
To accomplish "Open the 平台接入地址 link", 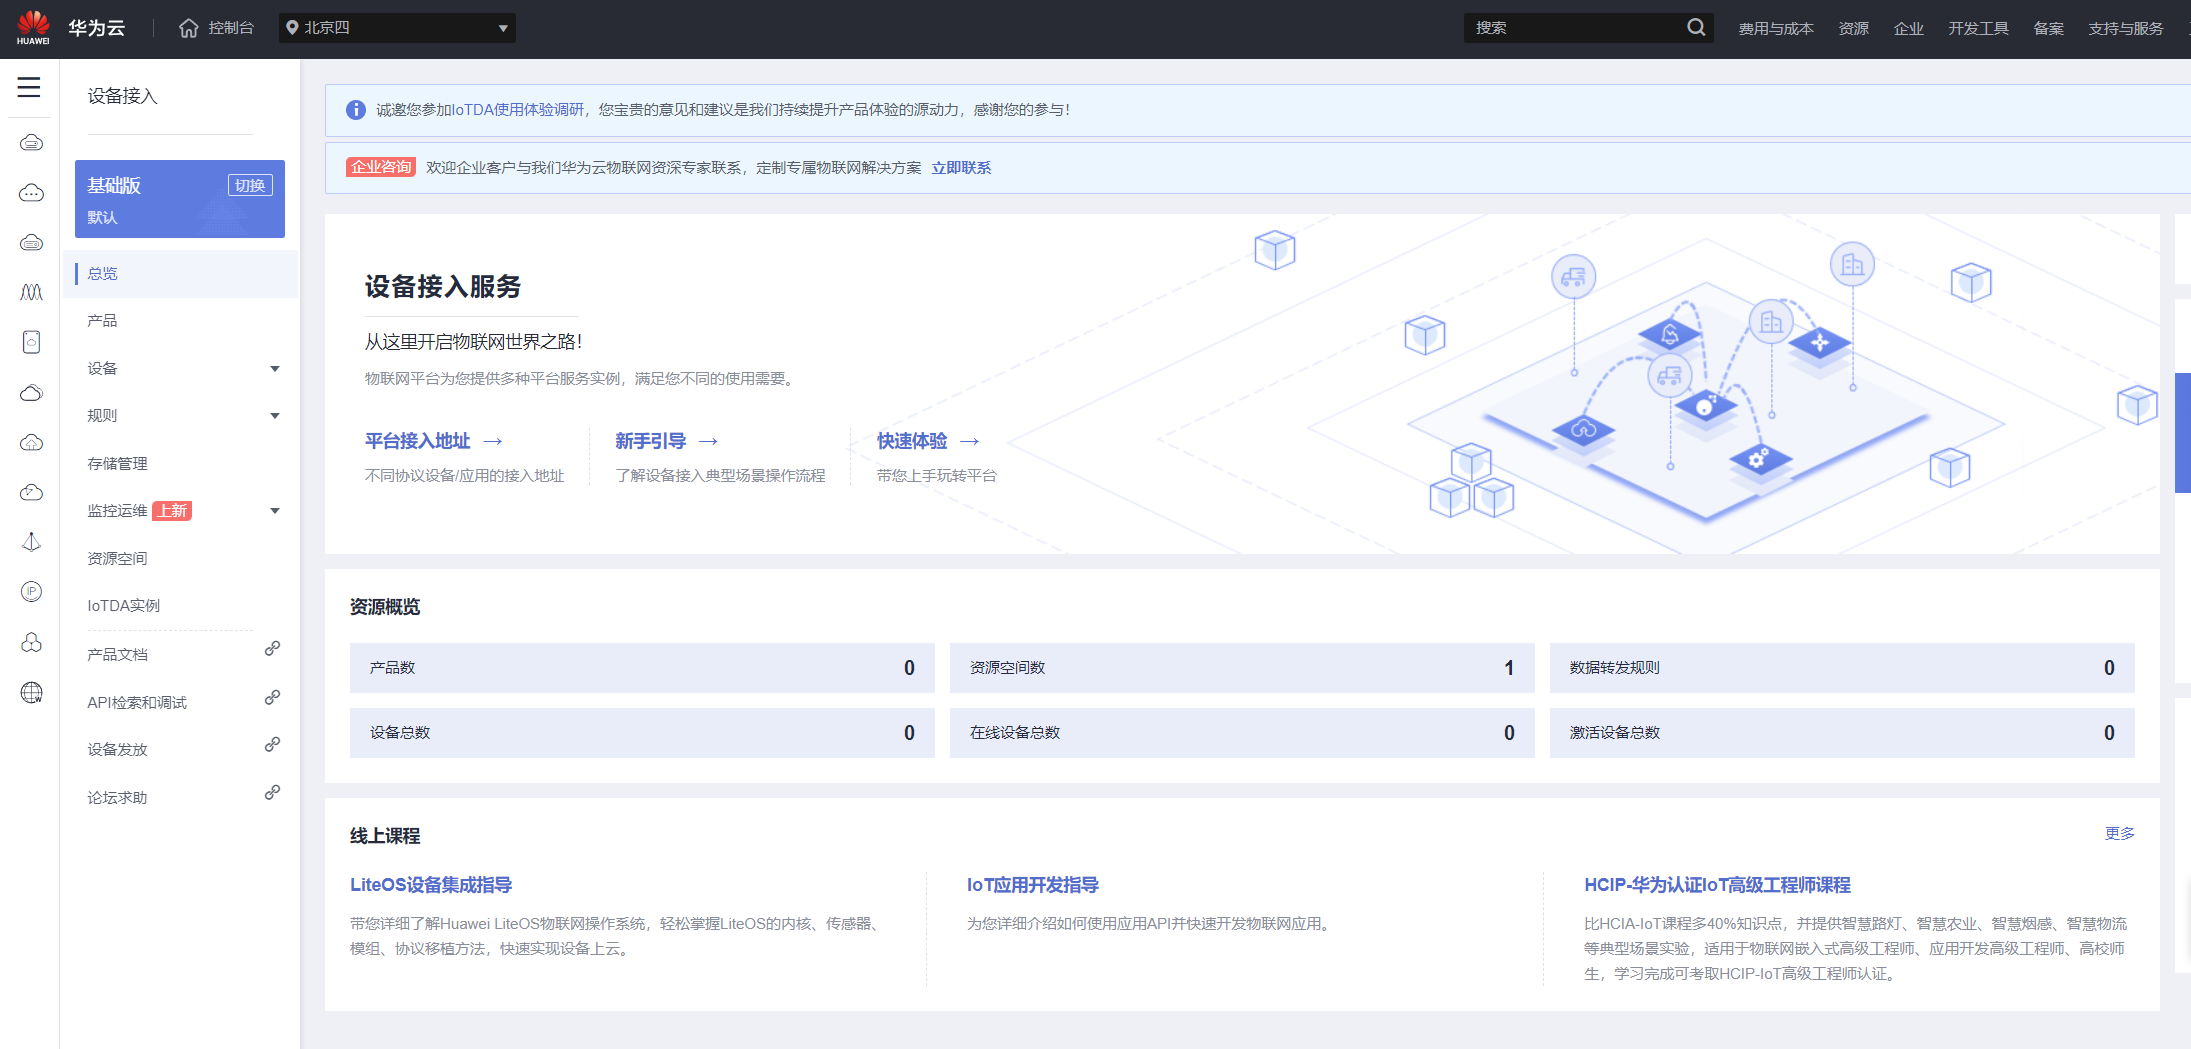I will coord(417,441).
